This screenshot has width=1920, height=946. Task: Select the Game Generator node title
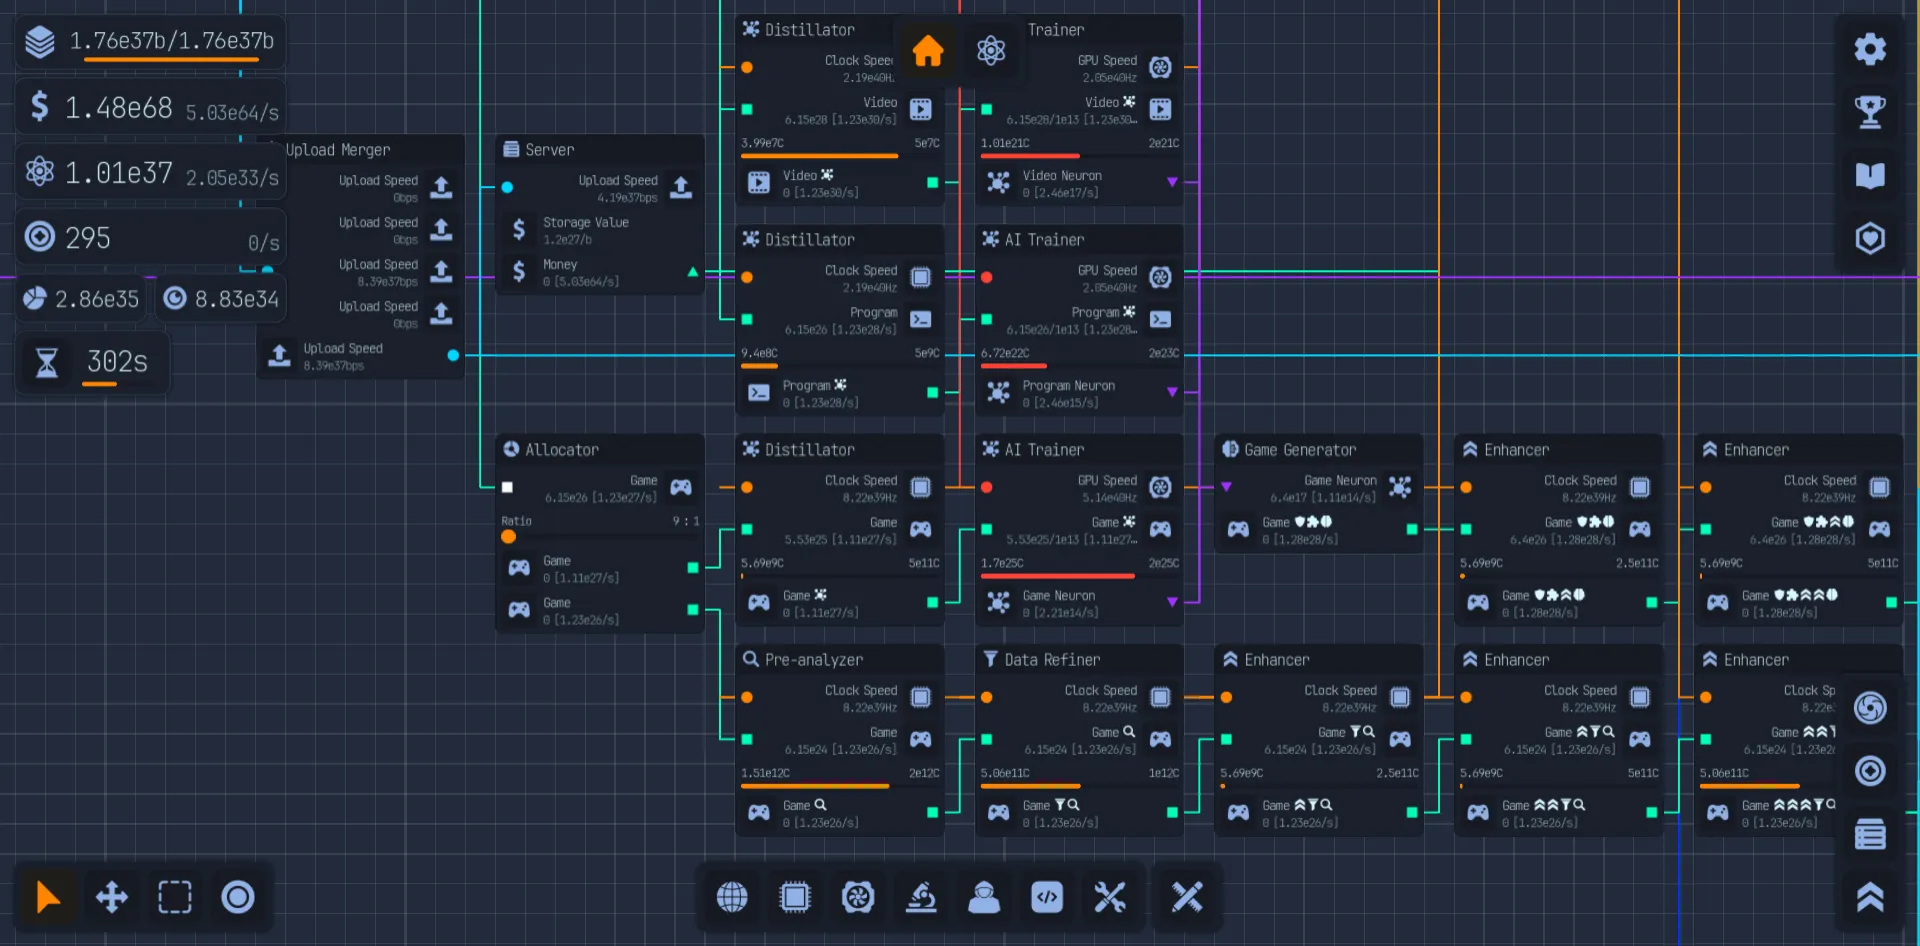click(1300, 450)
